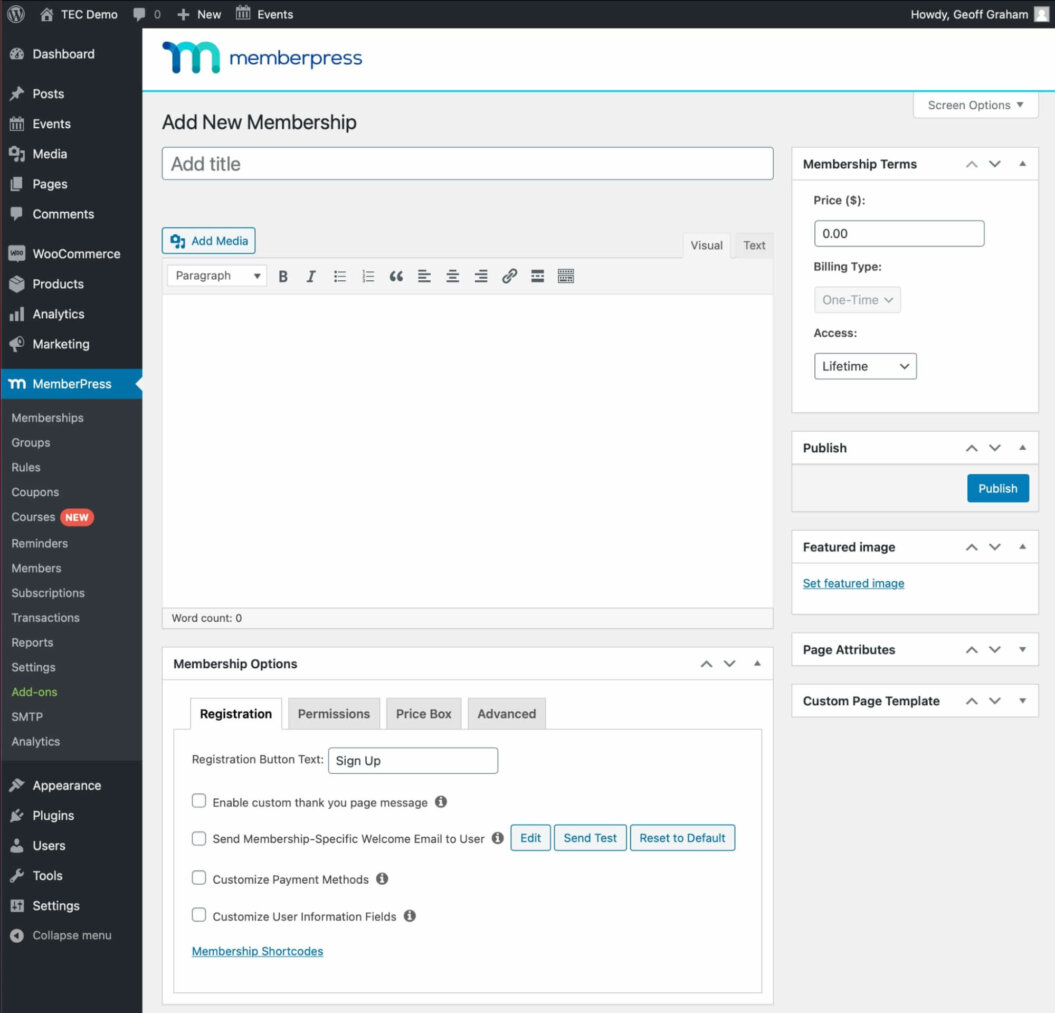Switch to the Advanced tab

(507, 714)
